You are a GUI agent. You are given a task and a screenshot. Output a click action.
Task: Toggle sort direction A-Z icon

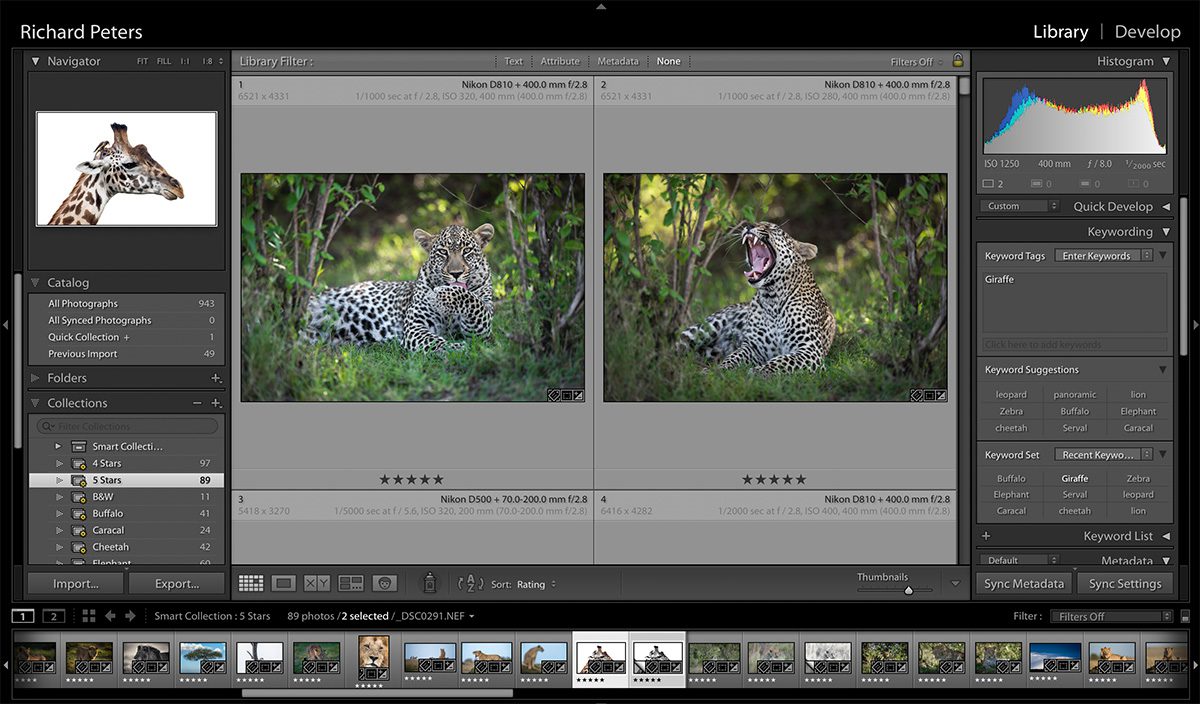[x=470, y=583]
